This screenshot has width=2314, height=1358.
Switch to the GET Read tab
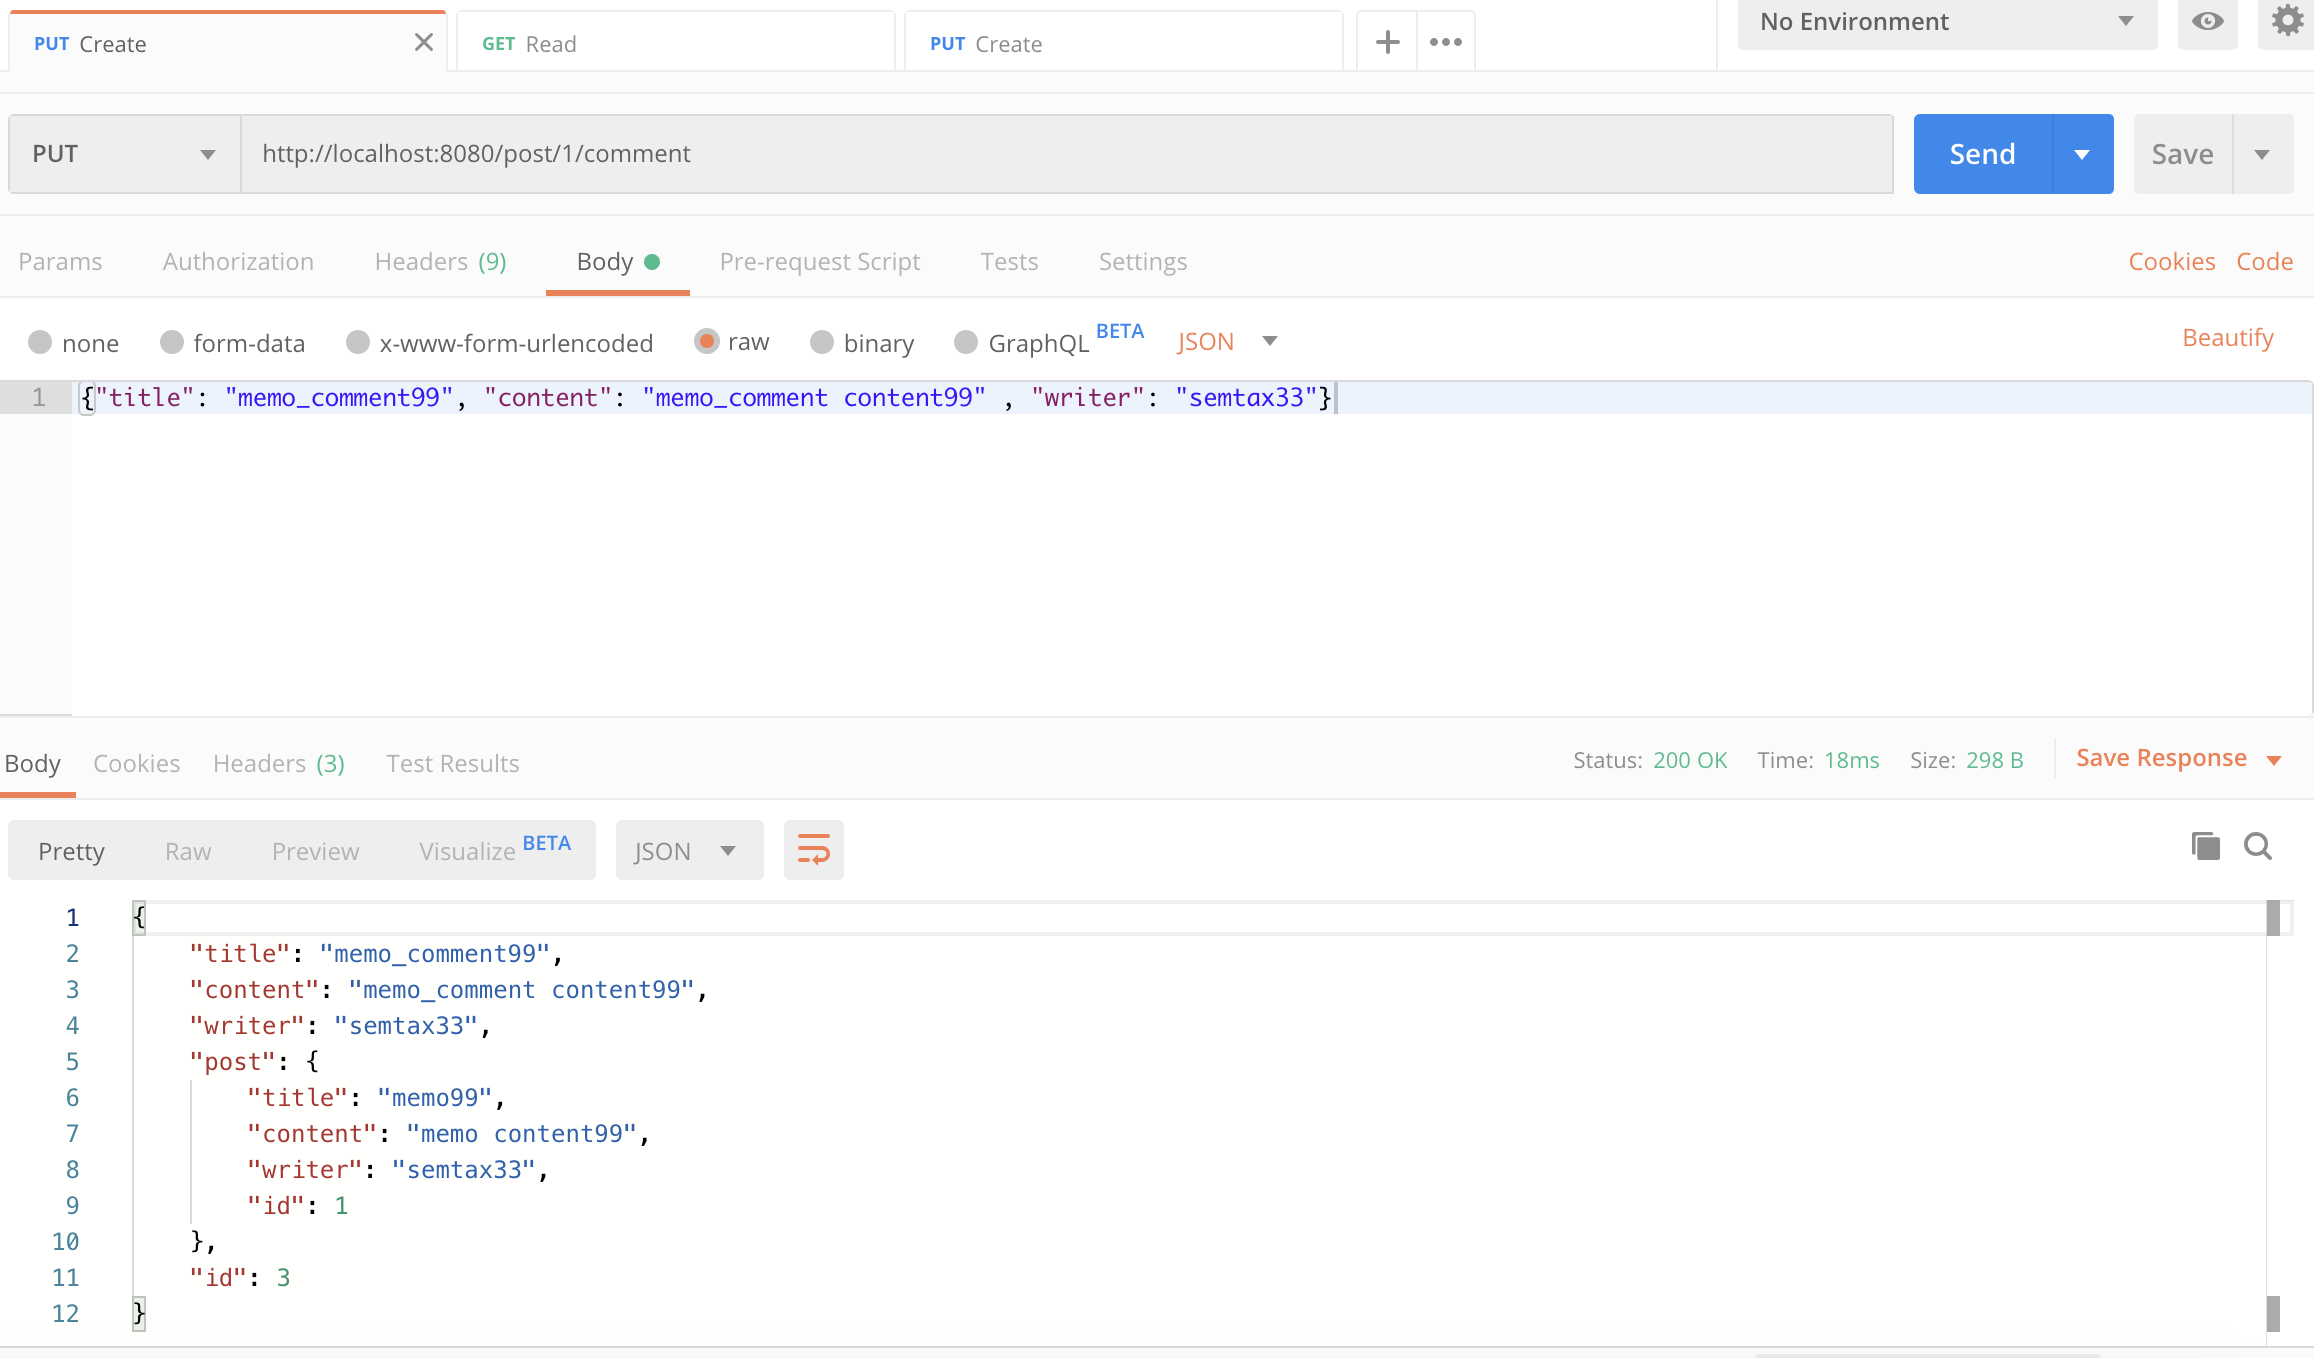coord(674,44)
